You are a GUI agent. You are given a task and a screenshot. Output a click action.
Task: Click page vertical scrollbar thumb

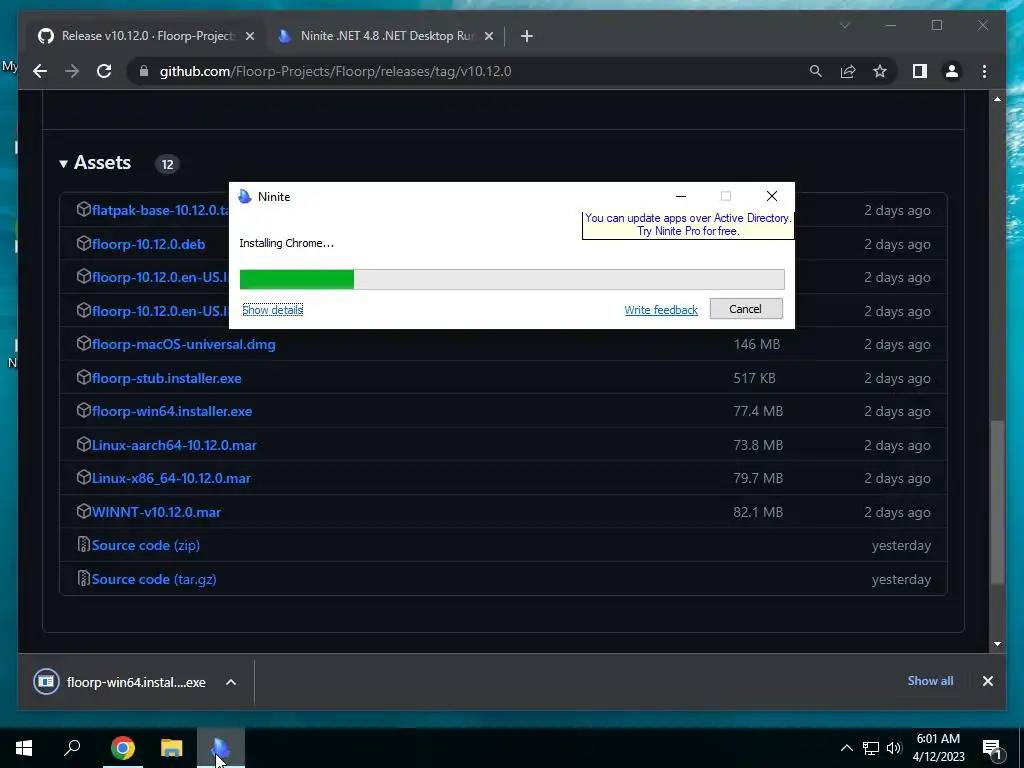[x=997, y=503]
